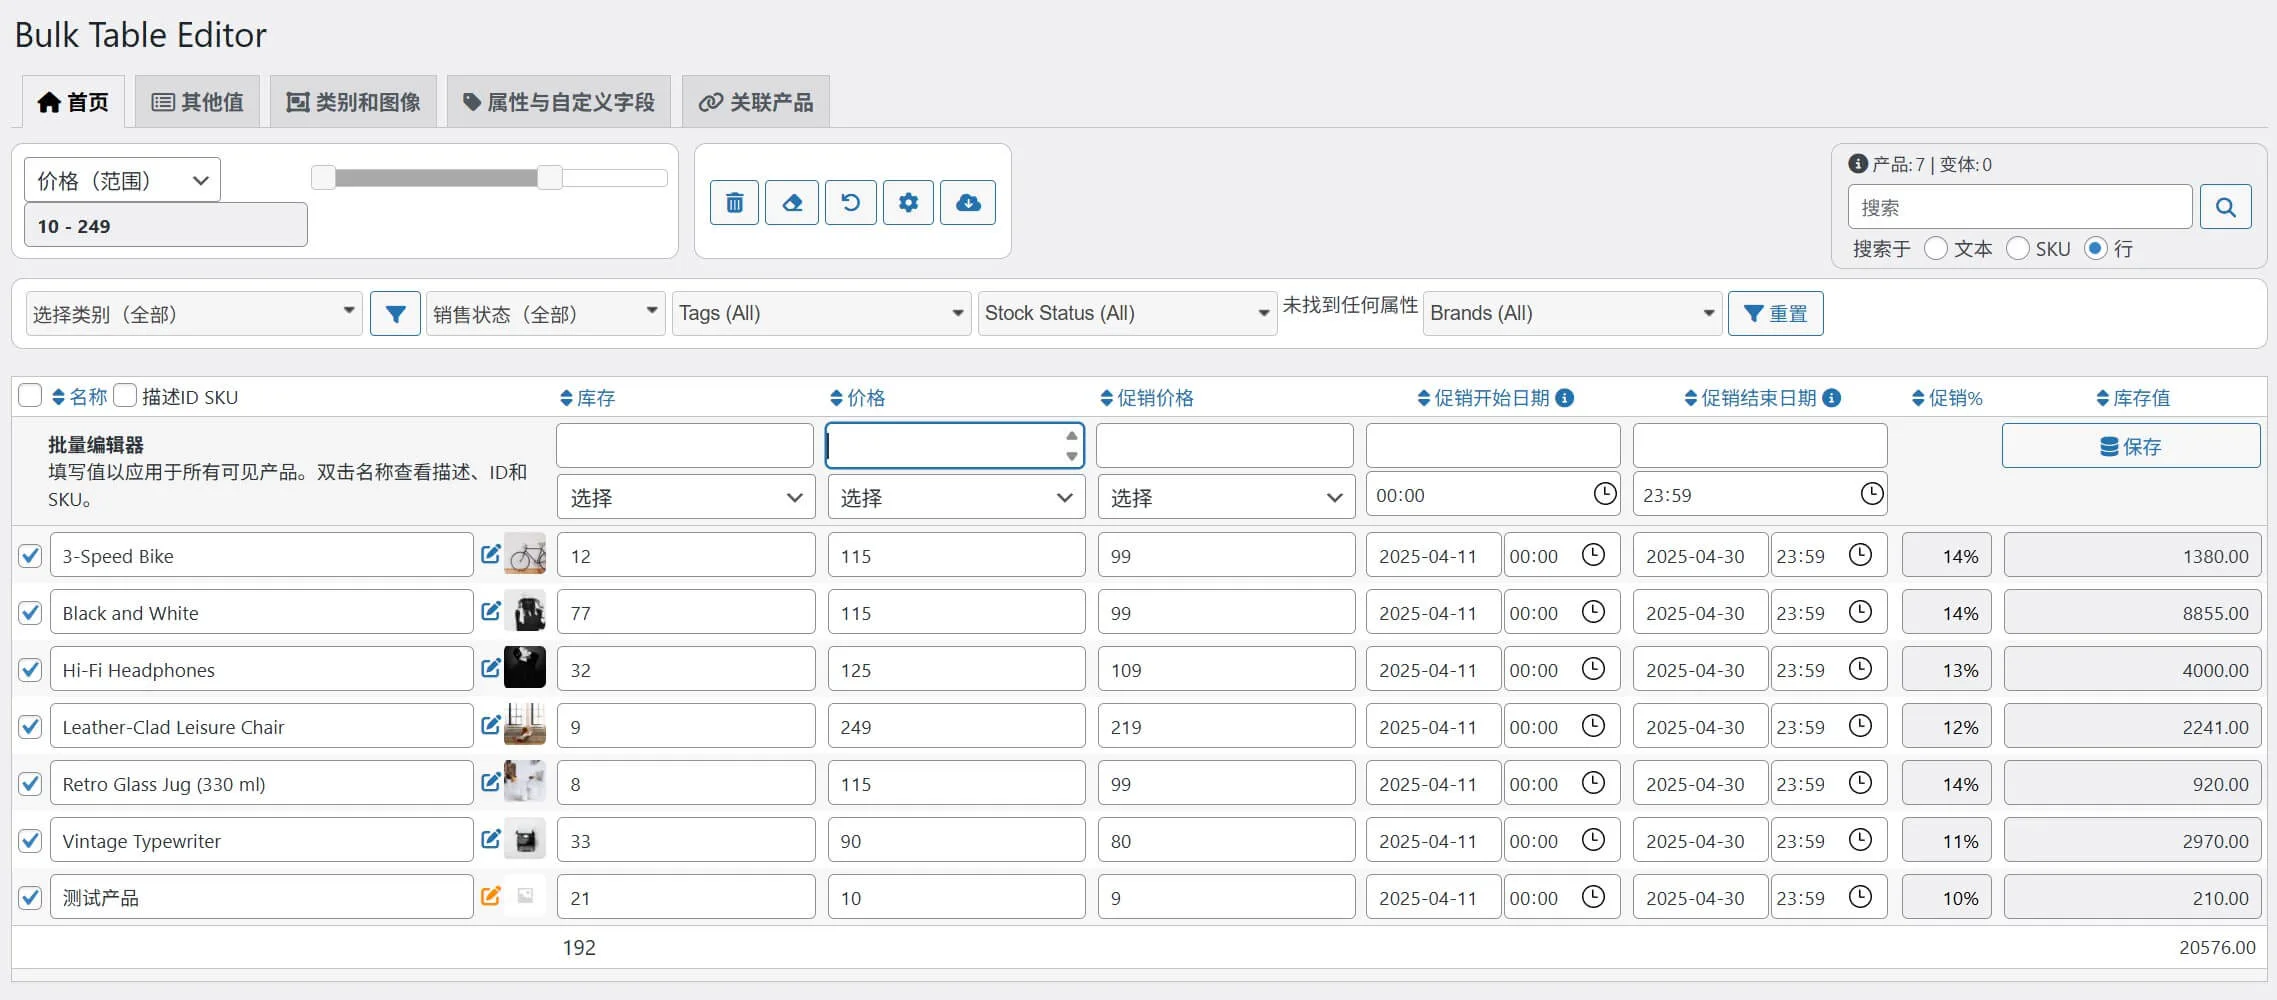Open the 选择类别（全部） dropdown

[193, 314]
